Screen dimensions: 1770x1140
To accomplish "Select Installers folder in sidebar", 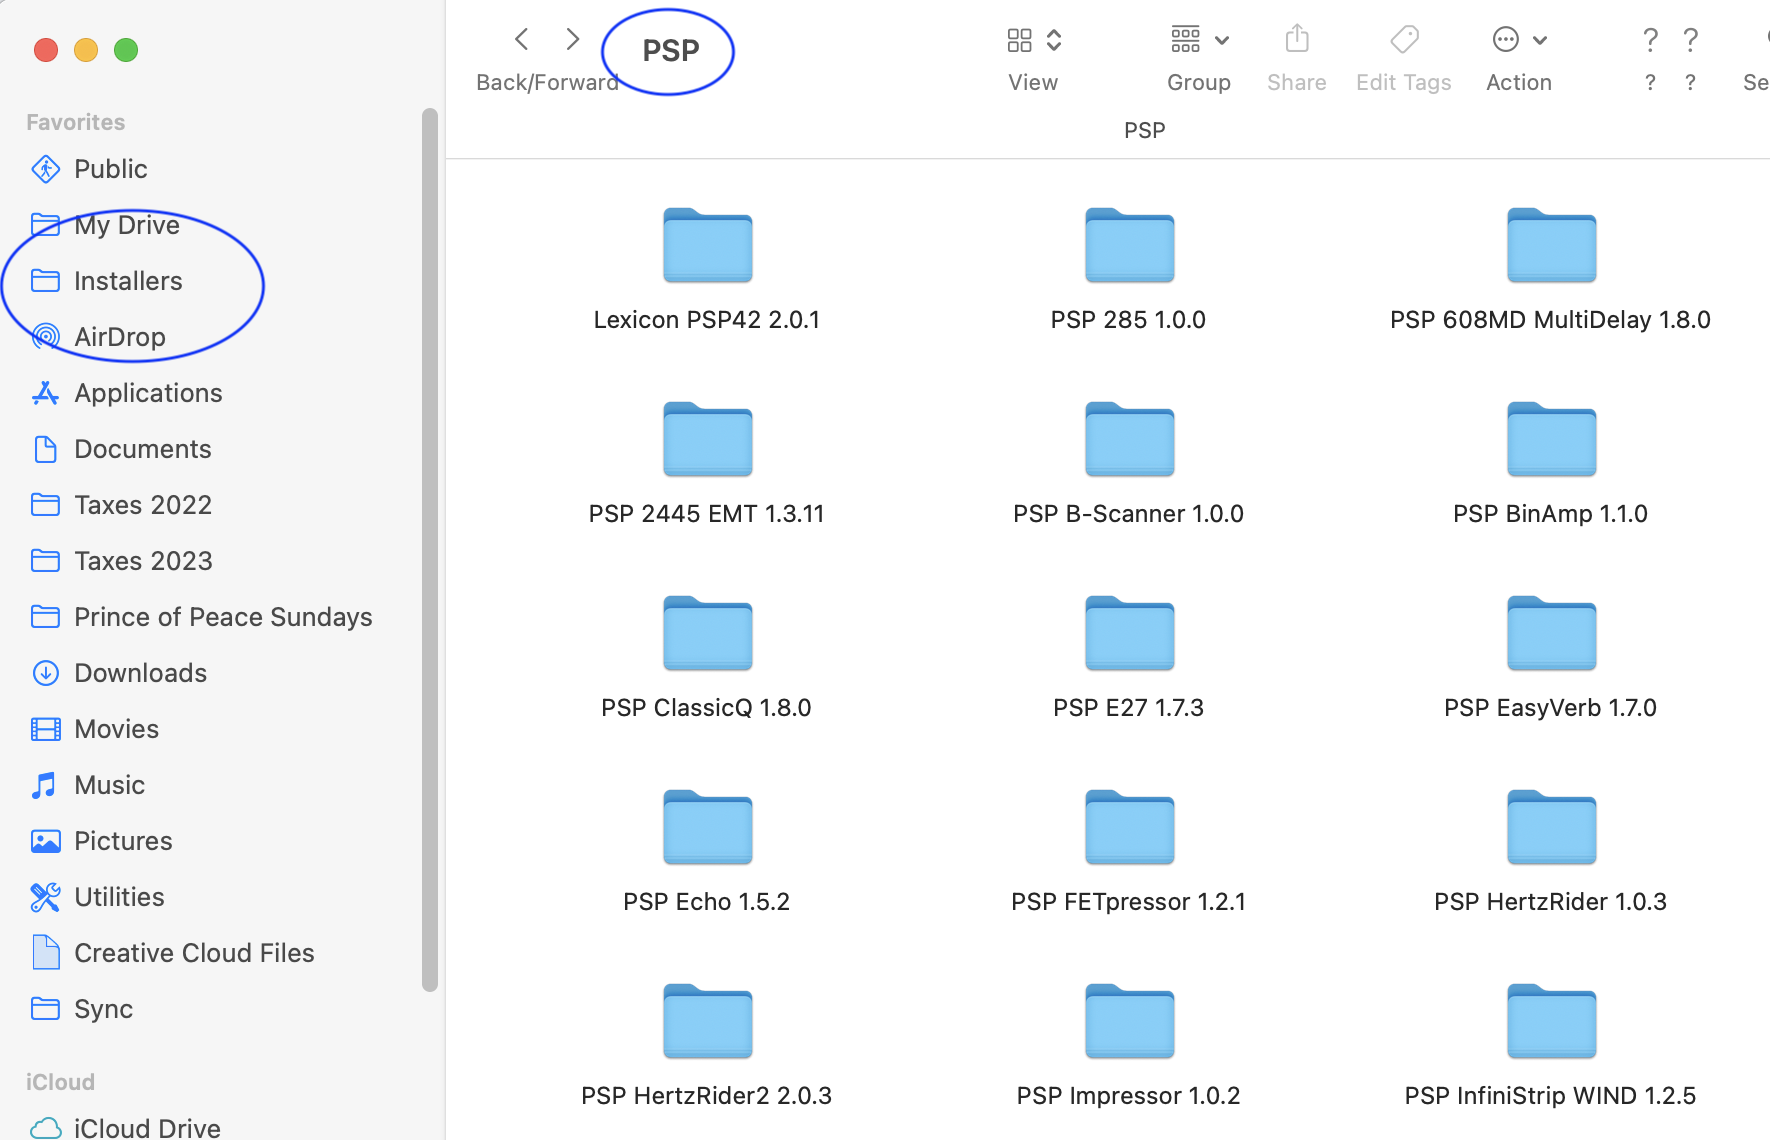I will coord(128,281).
